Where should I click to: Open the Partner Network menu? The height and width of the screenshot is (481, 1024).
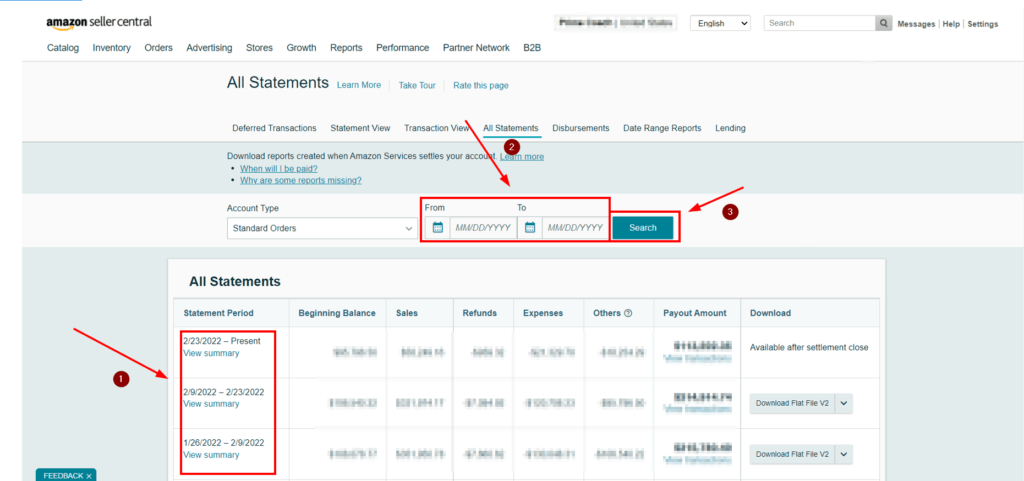(476, 48)
